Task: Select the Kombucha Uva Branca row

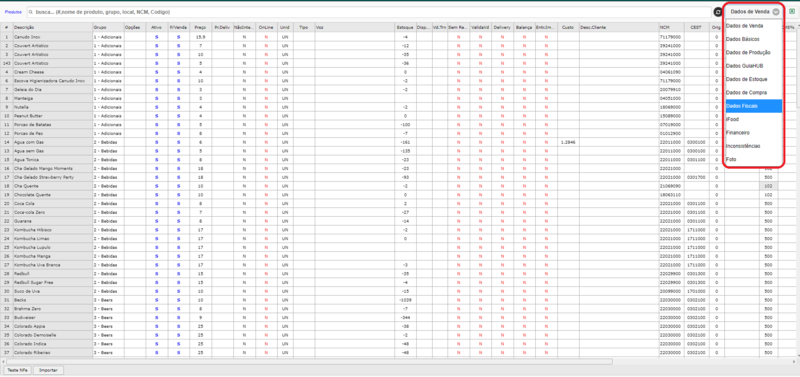Action: tap(53, 265)
